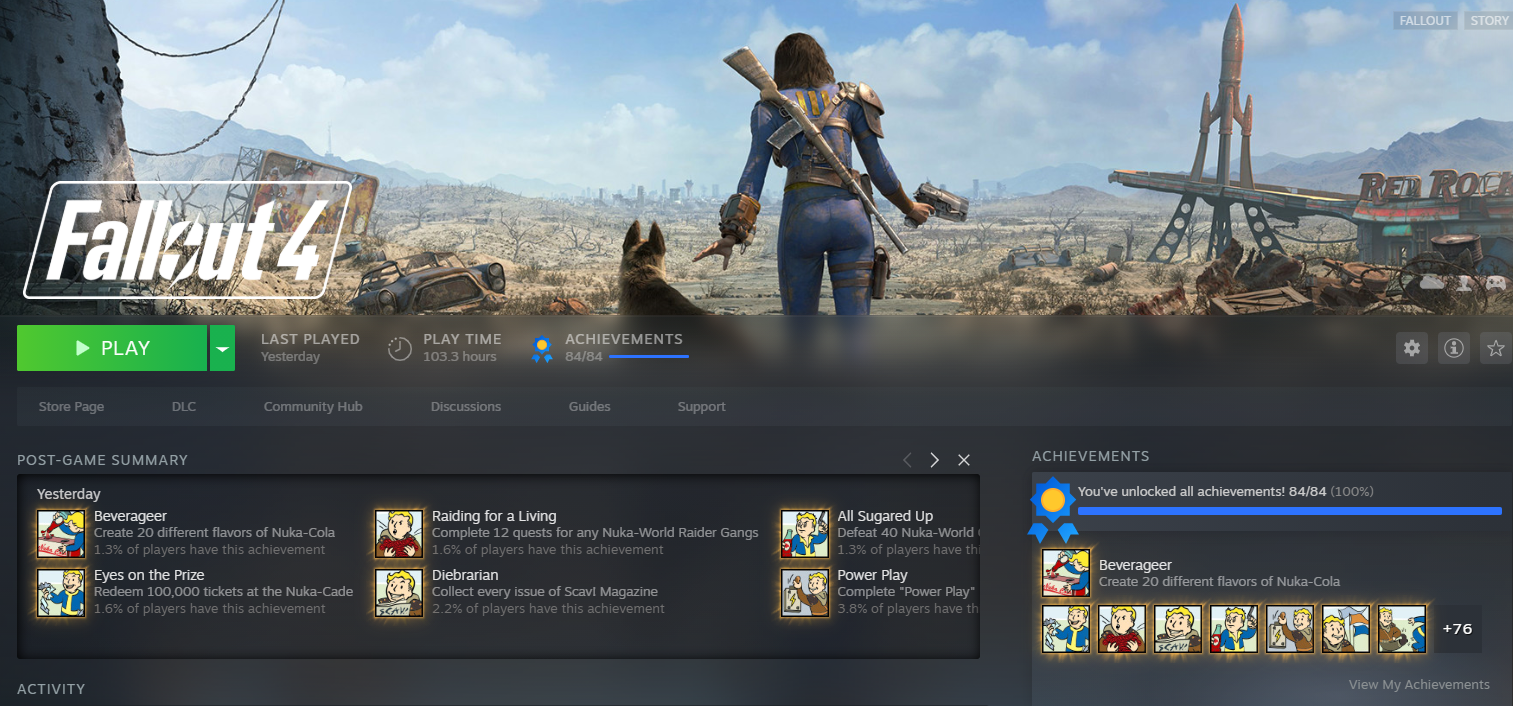Screen dimensions: 1513x706
Task: Go to Community Hub
Action: coord(313,406)
